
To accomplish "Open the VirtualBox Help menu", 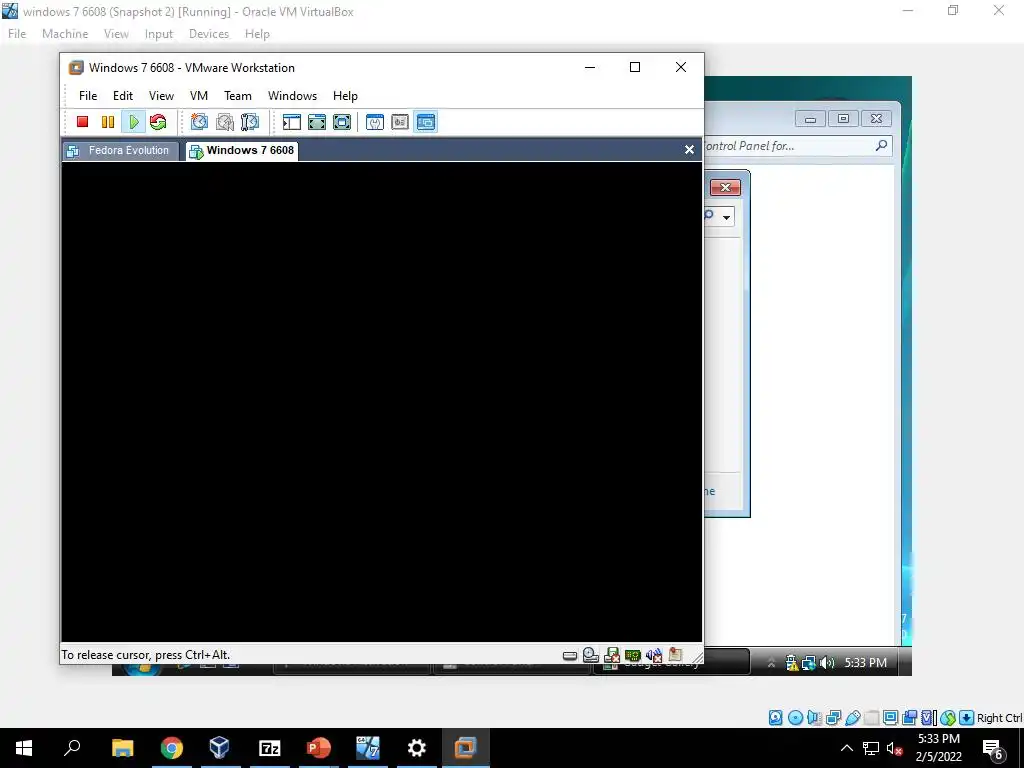I will pos(257,34).
